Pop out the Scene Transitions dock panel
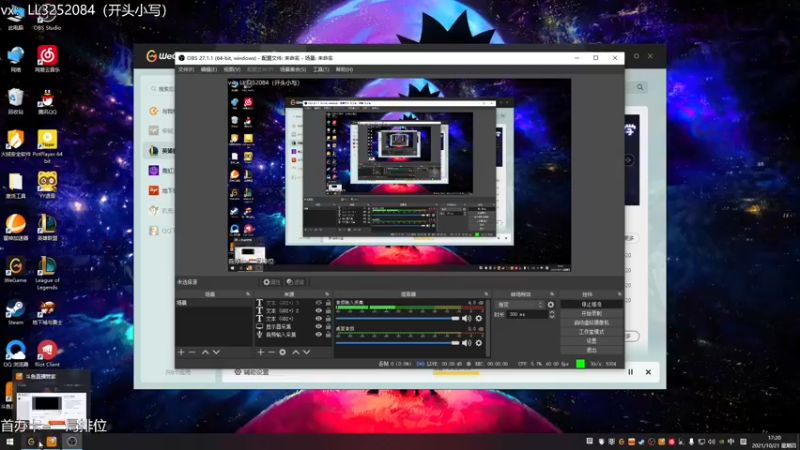The image size is (800, 450). click(x=552, y=294)
